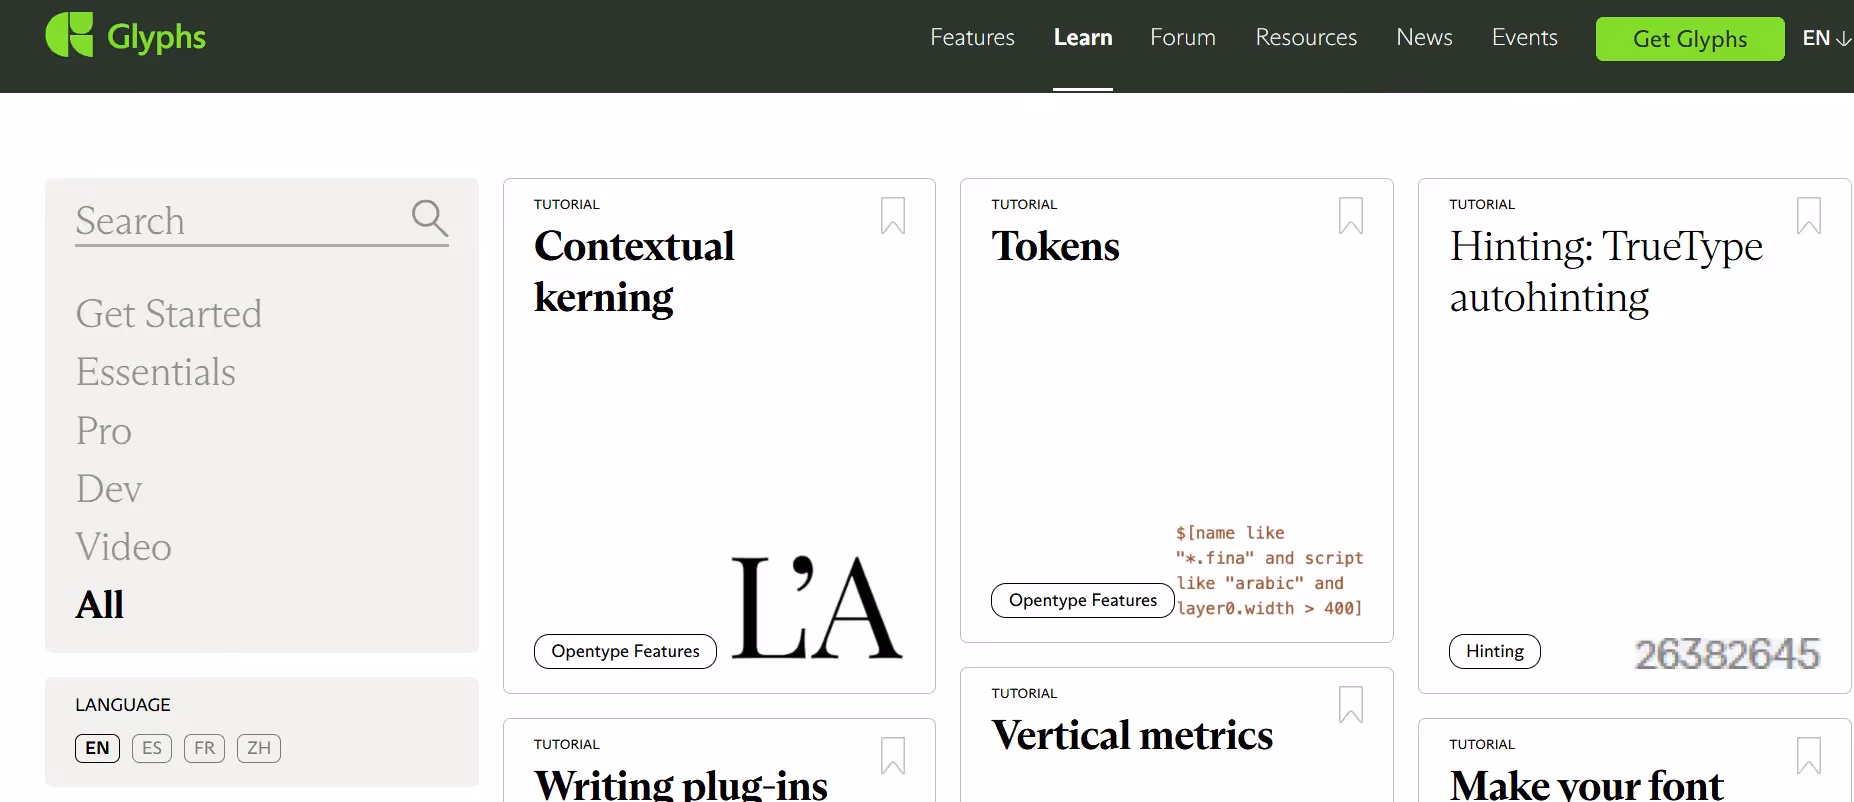
Task: Select EN language filter
Action: [x=97, y=748]
